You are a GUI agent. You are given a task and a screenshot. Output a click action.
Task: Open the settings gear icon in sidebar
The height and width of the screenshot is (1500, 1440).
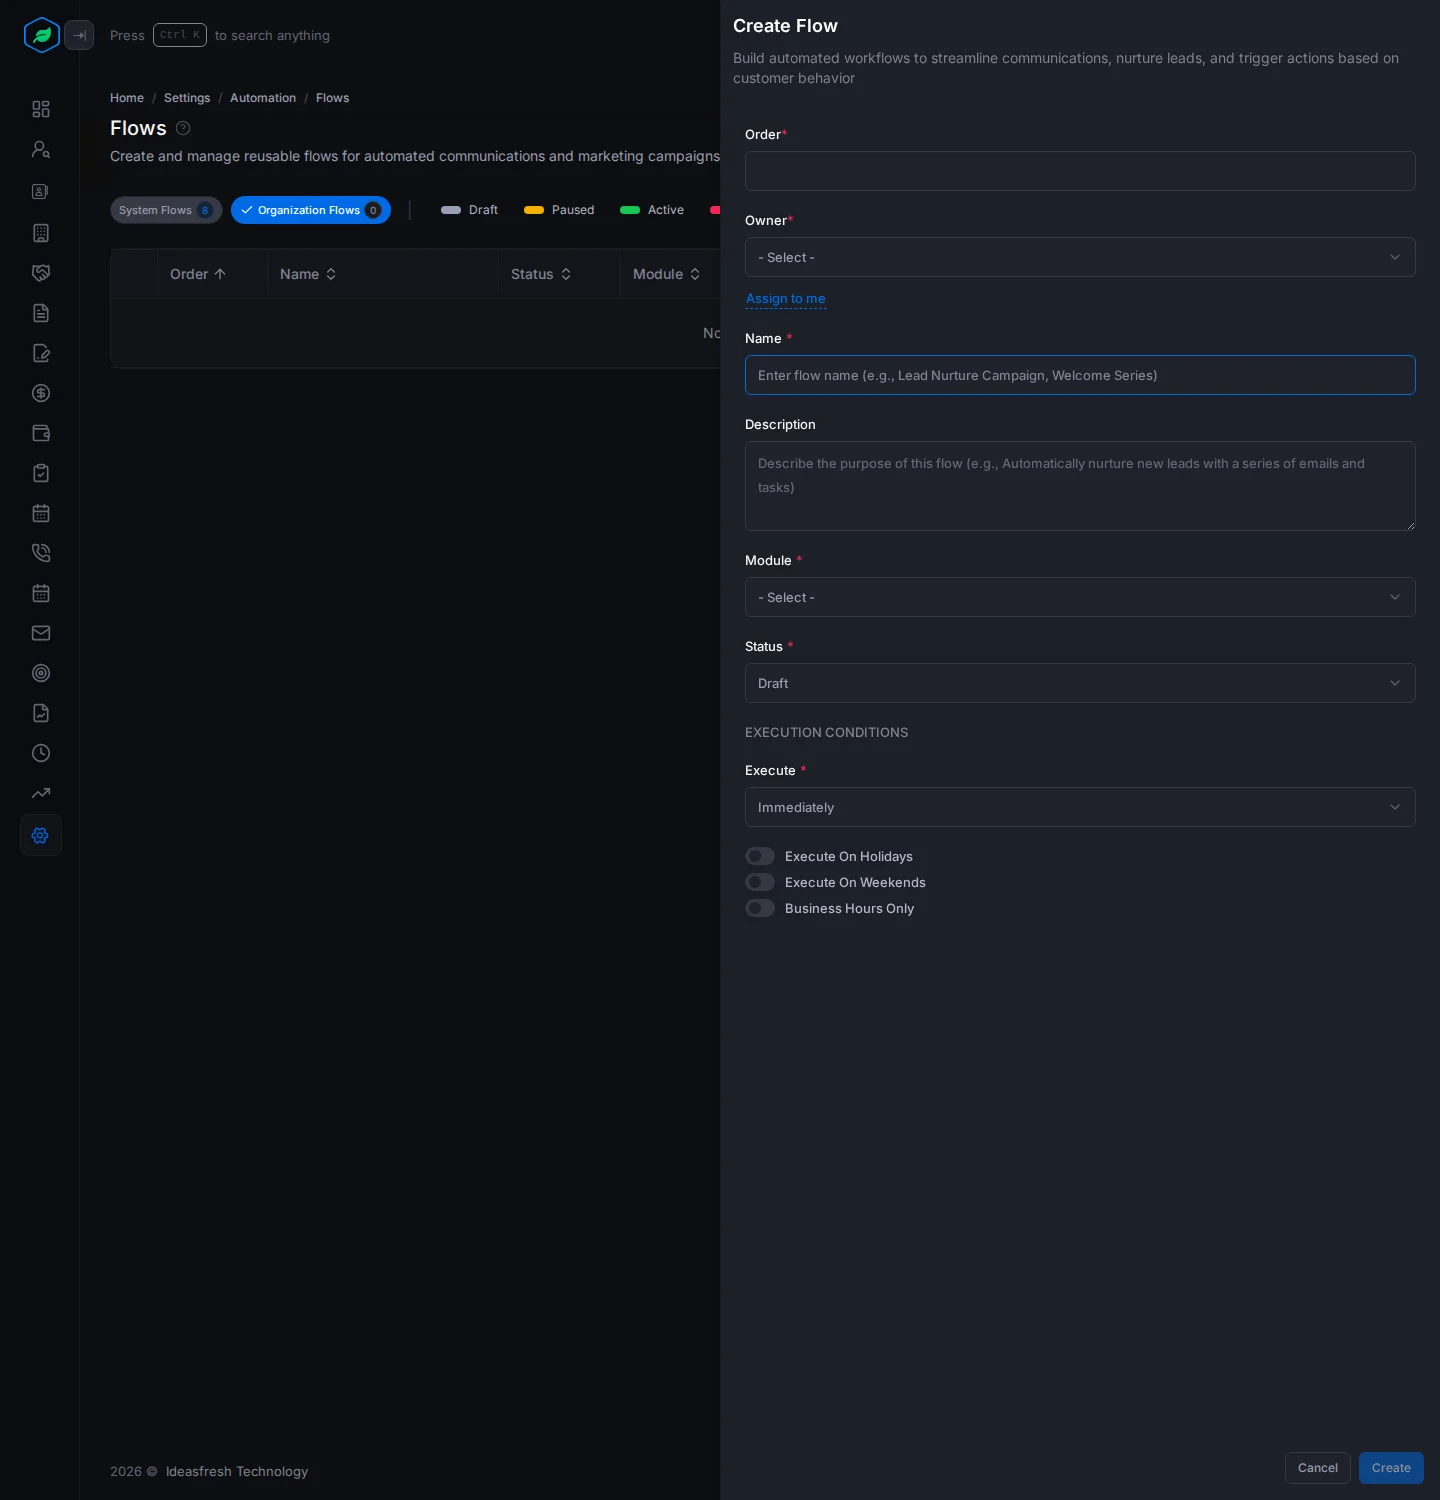[x=41, y=835]
